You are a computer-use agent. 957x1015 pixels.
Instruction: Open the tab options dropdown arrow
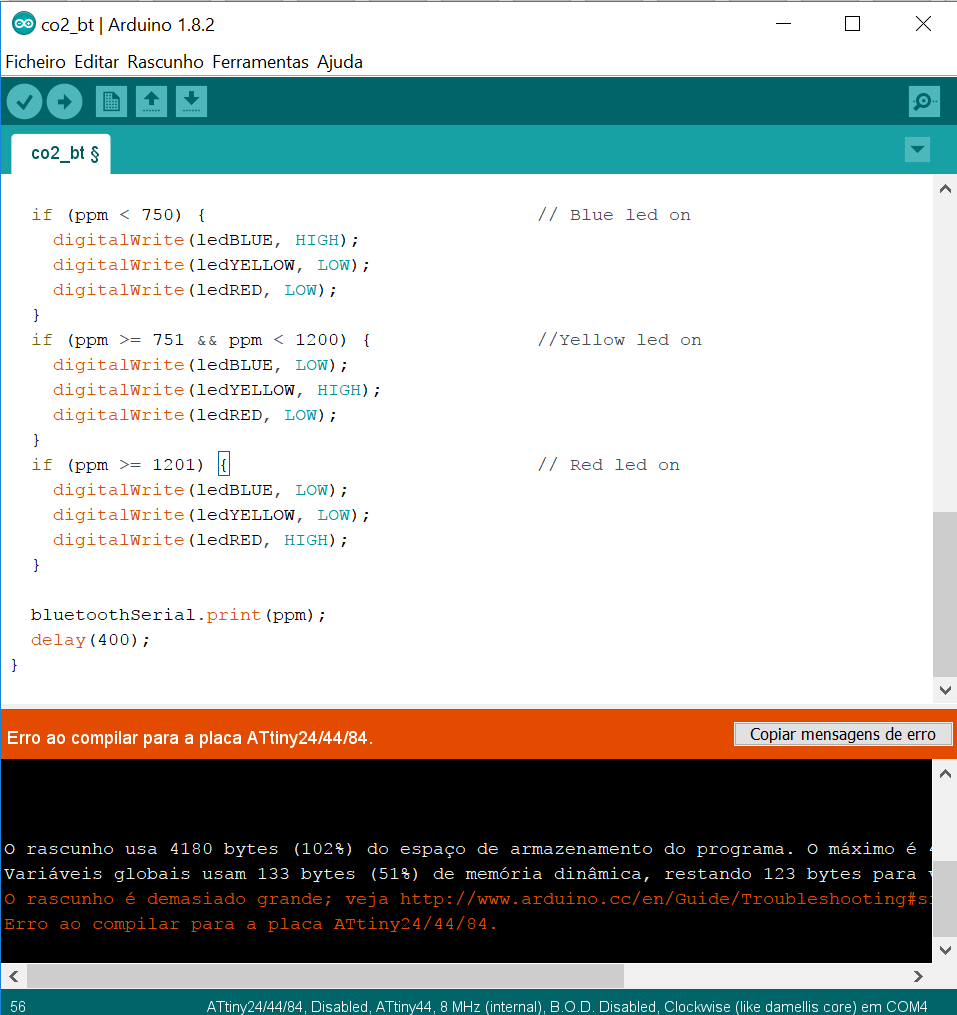918,150
